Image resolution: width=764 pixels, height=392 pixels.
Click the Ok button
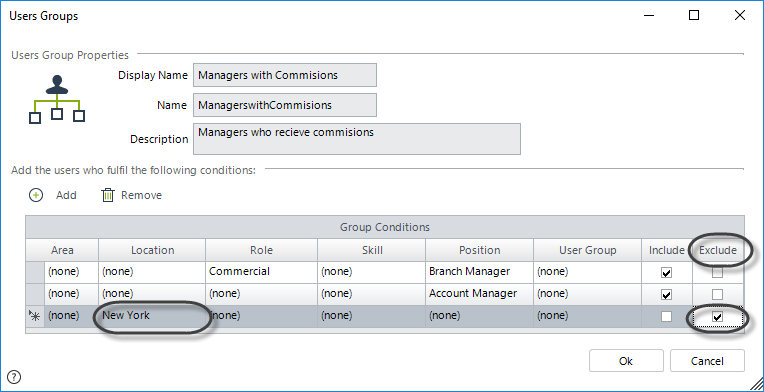click(626, 361)
